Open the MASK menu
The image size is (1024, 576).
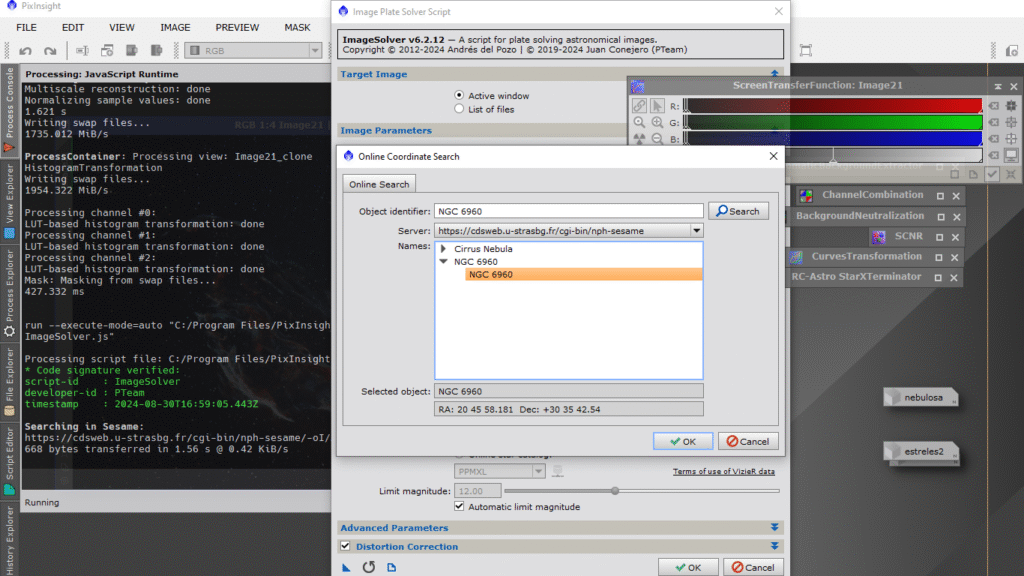[297, 27]
